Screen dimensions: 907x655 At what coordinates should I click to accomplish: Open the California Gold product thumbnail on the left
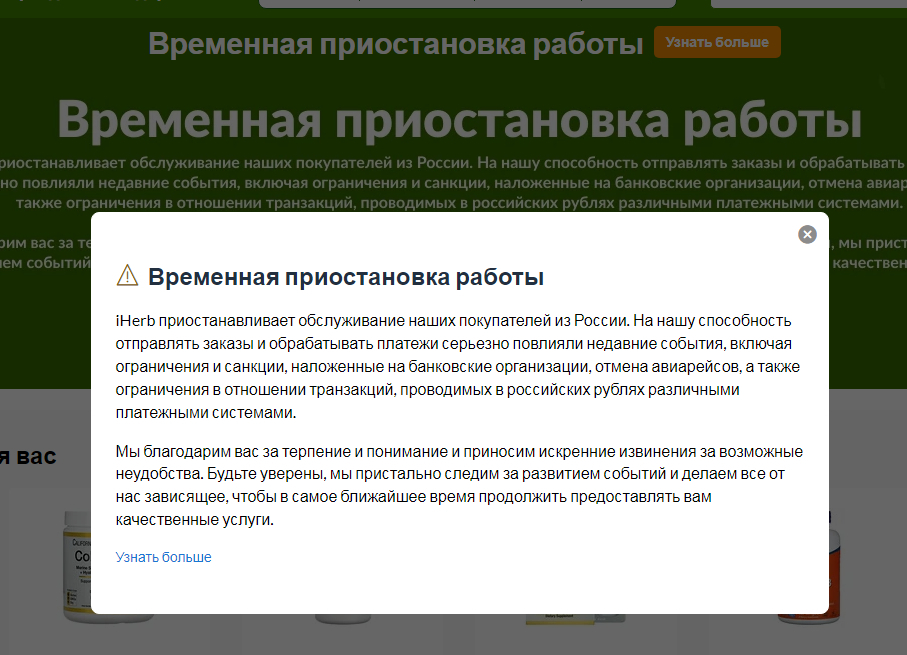pos(77,565)
